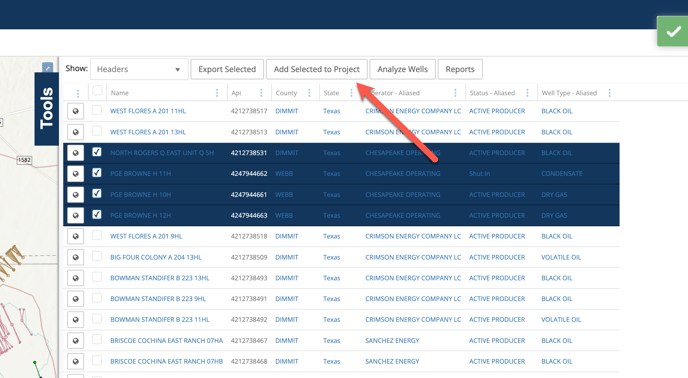
Task: Open the Well Type - Aliased column menu dots
Action: click(609, 93)
